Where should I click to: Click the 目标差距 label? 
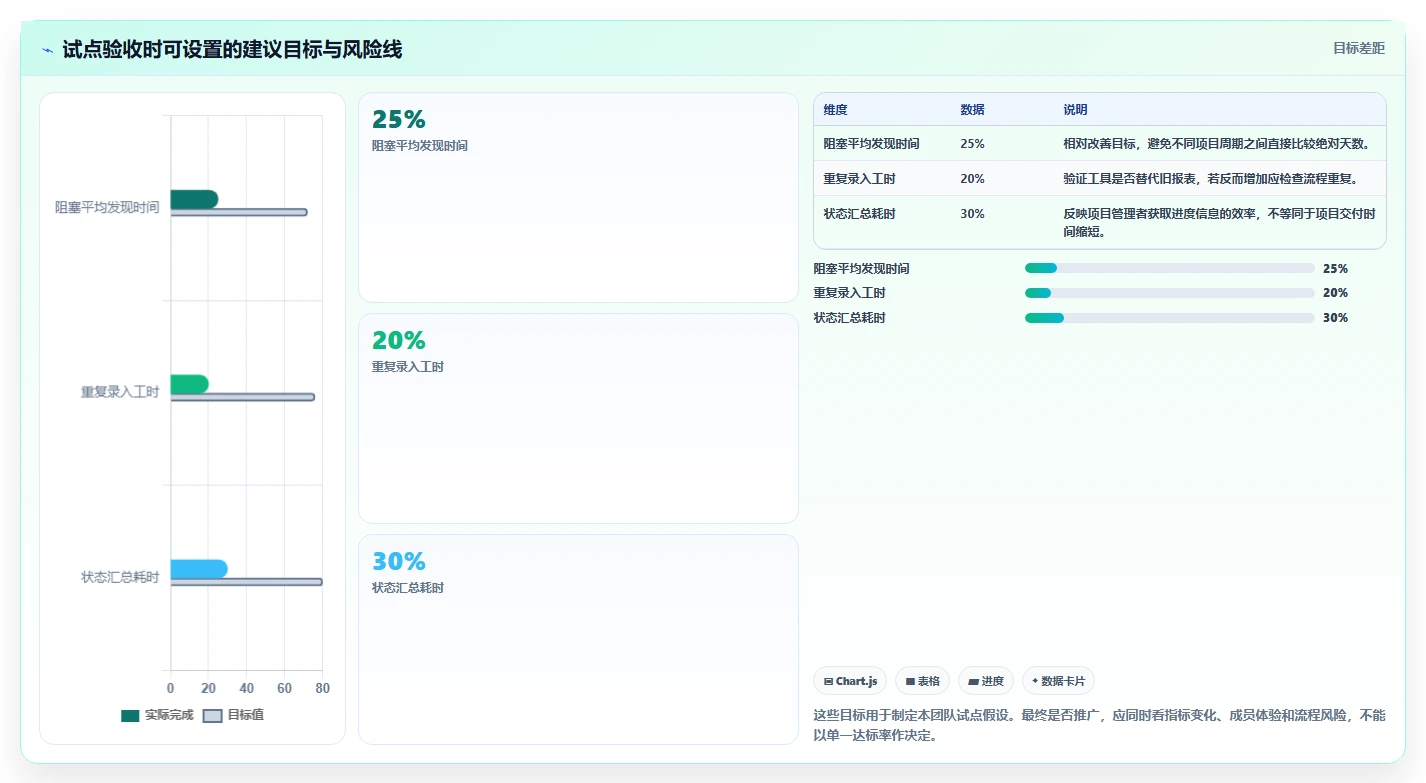pyautogui.click(x=1359, y=48)
